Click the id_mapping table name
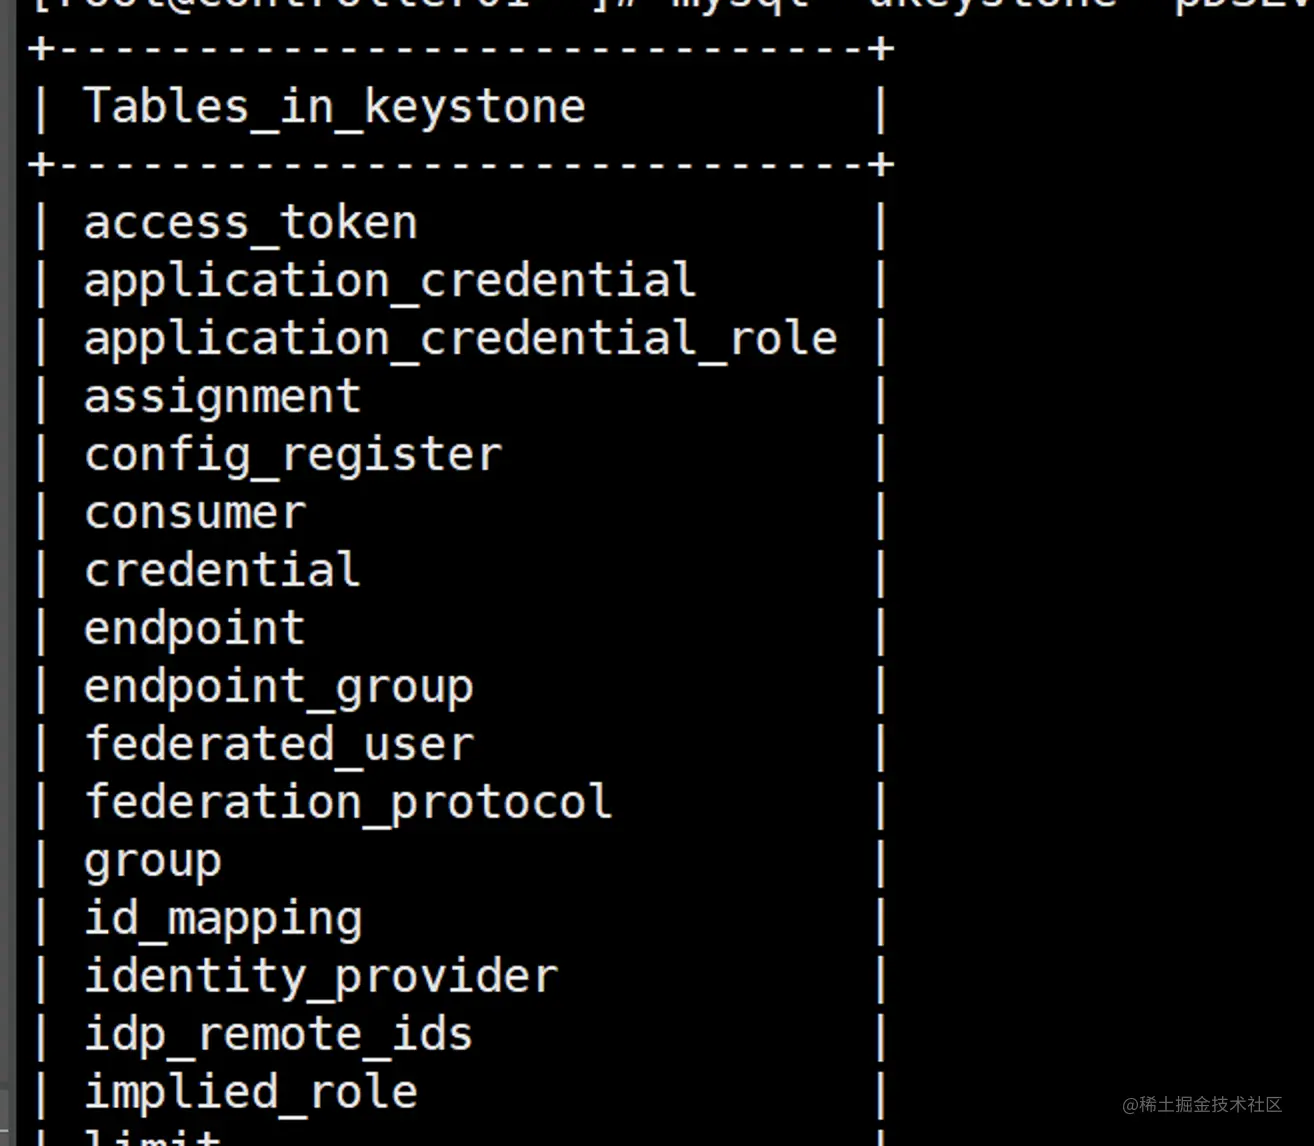 [222, 920]
